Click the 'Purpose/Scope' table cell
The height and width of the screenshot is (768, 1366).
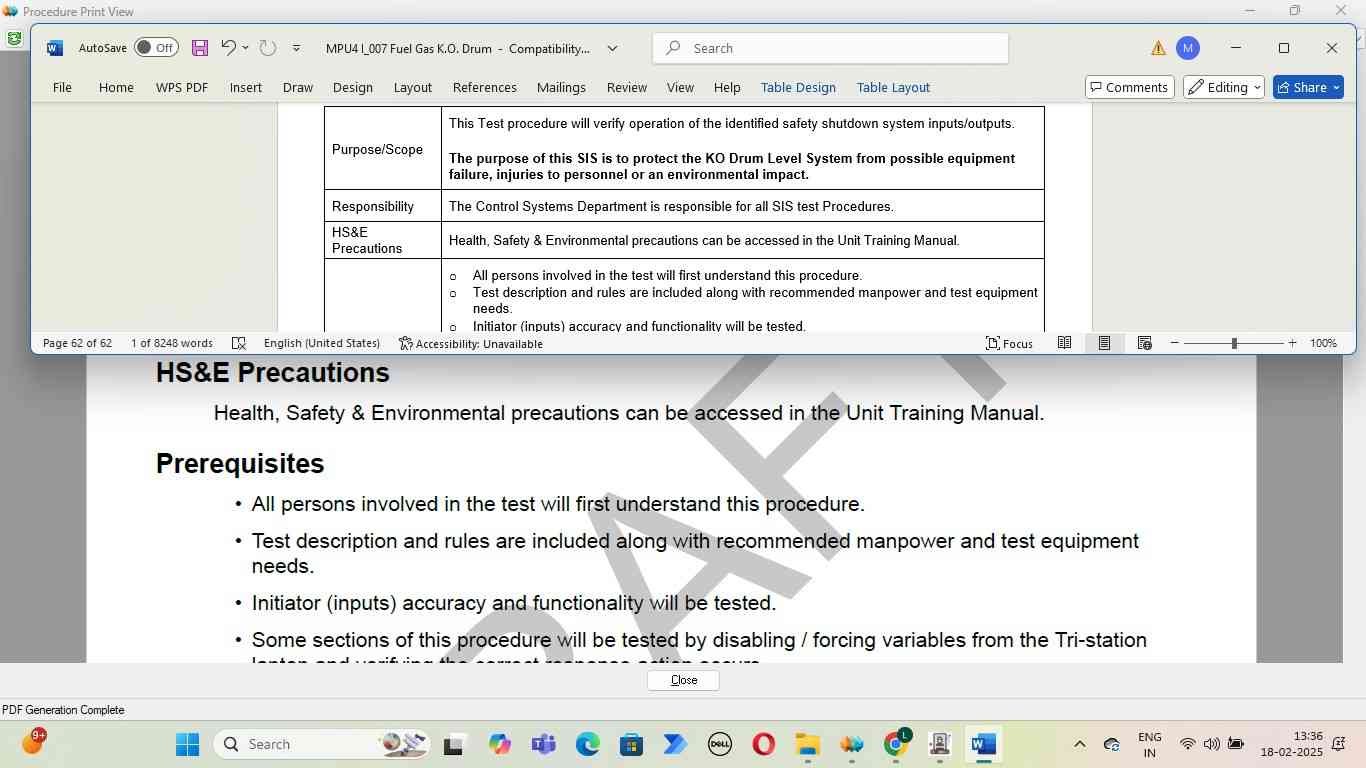383,149
